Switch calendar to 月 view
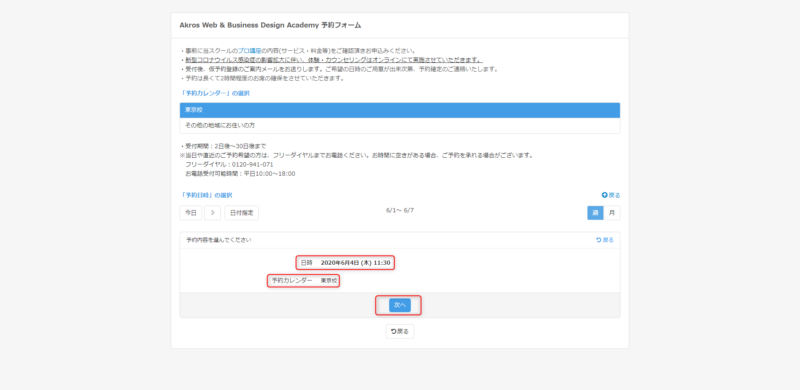Screen dimensions: 800x390 (x=612, y=213)
